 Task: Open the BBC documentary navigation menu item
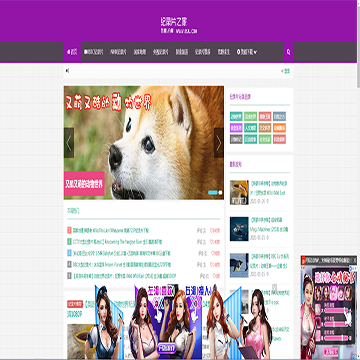94,52
